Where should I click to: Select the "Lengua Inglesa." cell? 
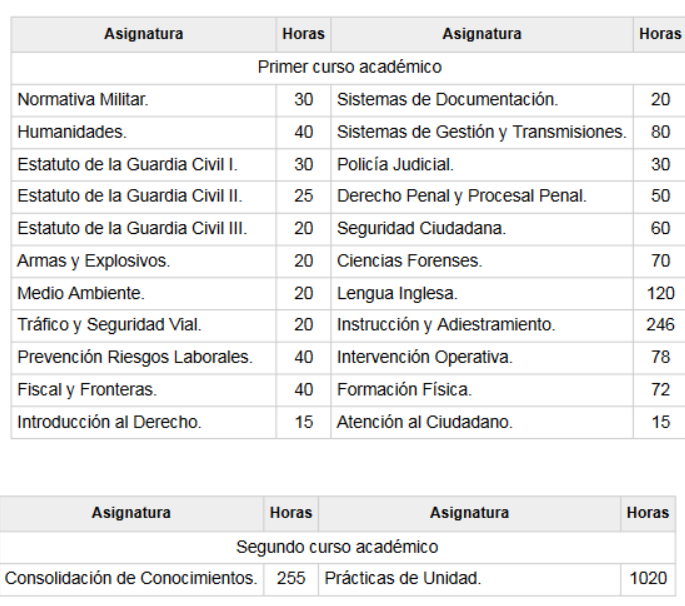click(397, 293)
